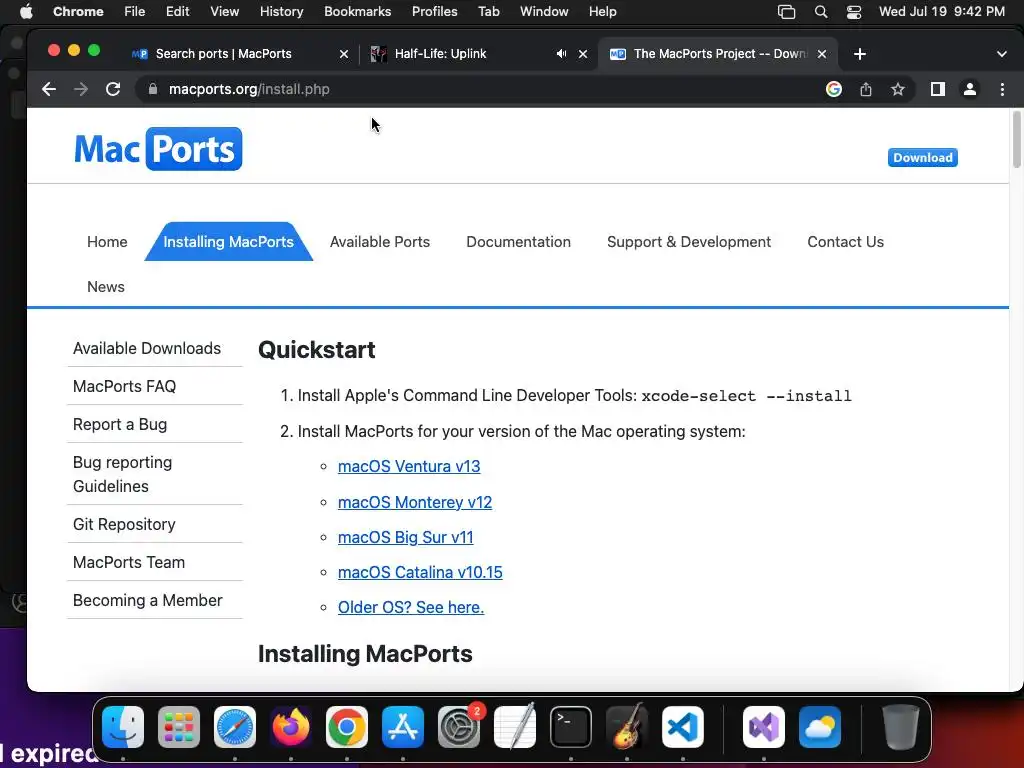Expand tab search chevron in Chrome
The image size is (1024, 768).
[x=1002, y=54]
